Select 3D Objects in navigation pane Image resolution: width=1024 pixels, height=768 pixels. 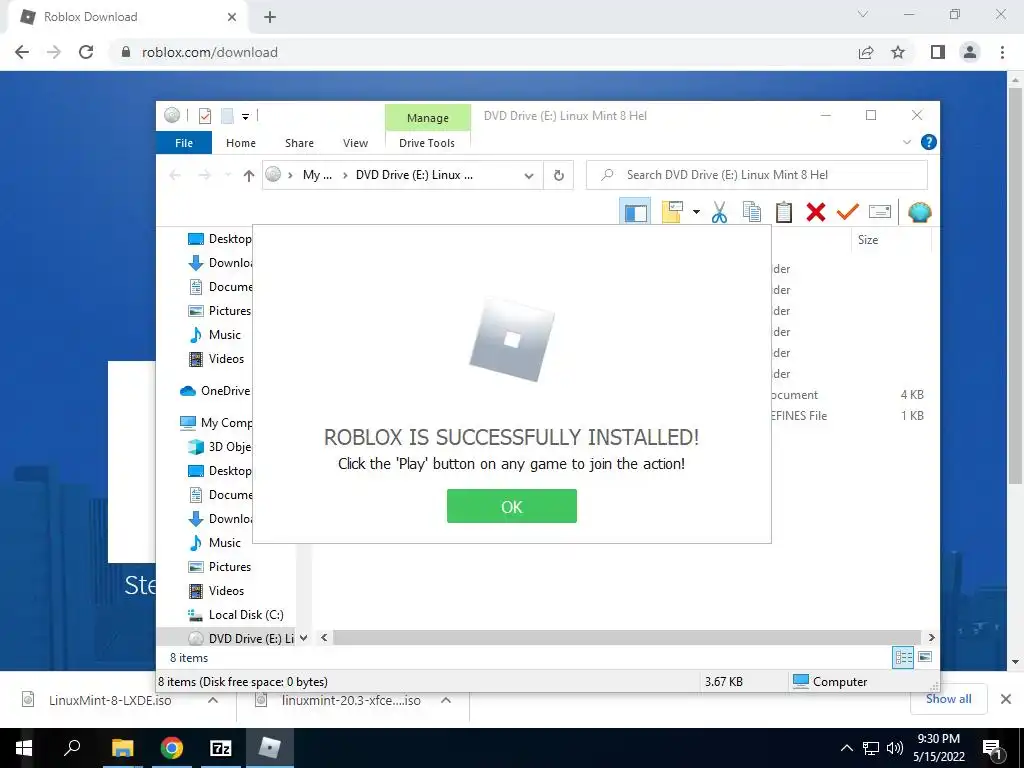click(x=219, y=447)
